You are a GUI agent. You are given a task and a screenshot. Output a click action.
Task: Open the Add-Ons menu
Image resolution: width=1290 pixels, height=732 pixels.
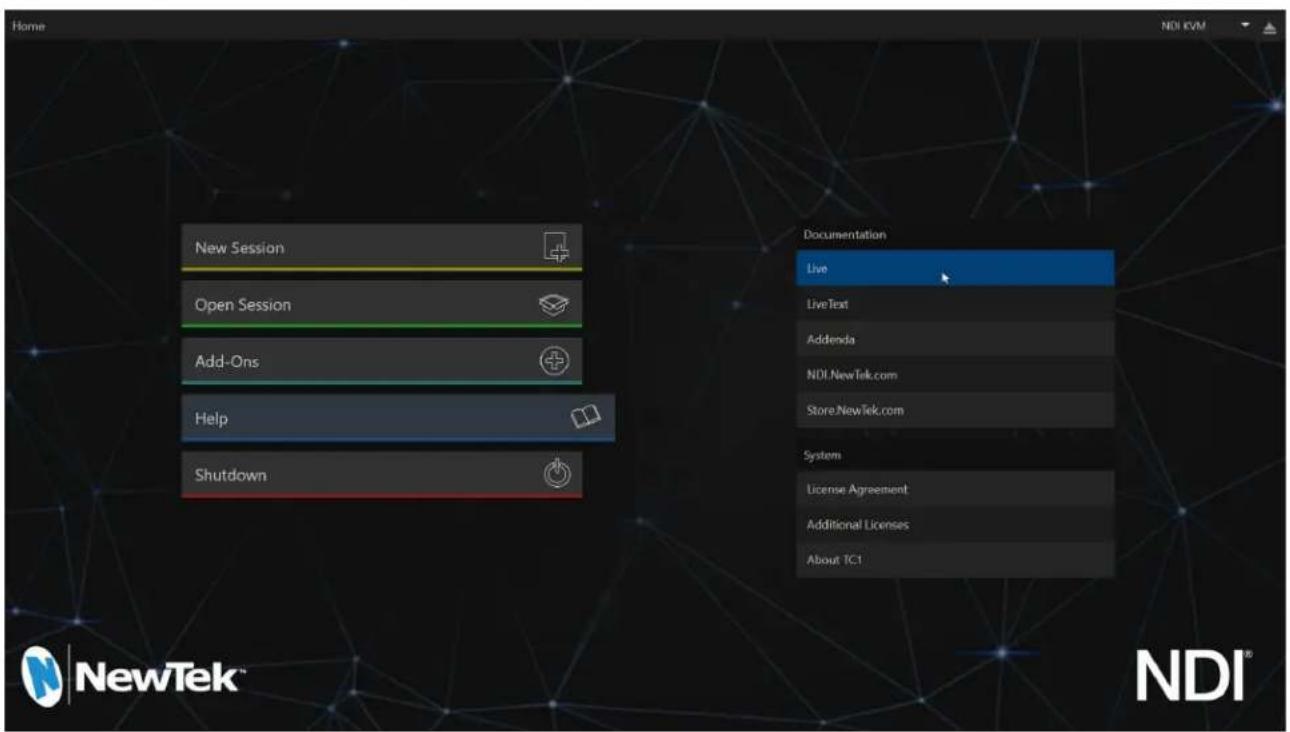click(381, 362)
